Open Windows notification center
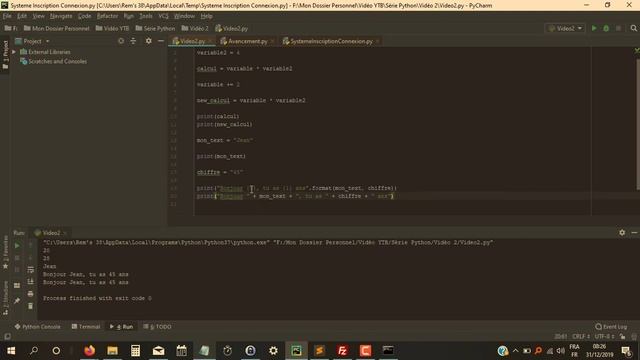This screenshot has width=640, height=360. (x=626, y=350)
